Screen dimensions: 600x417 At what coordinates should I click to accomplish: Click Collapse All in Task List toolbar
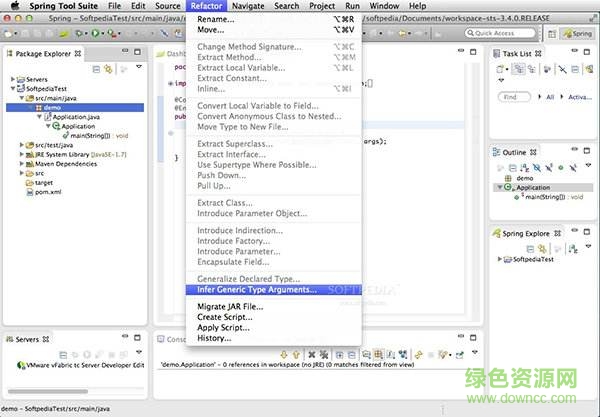[575, 69]
